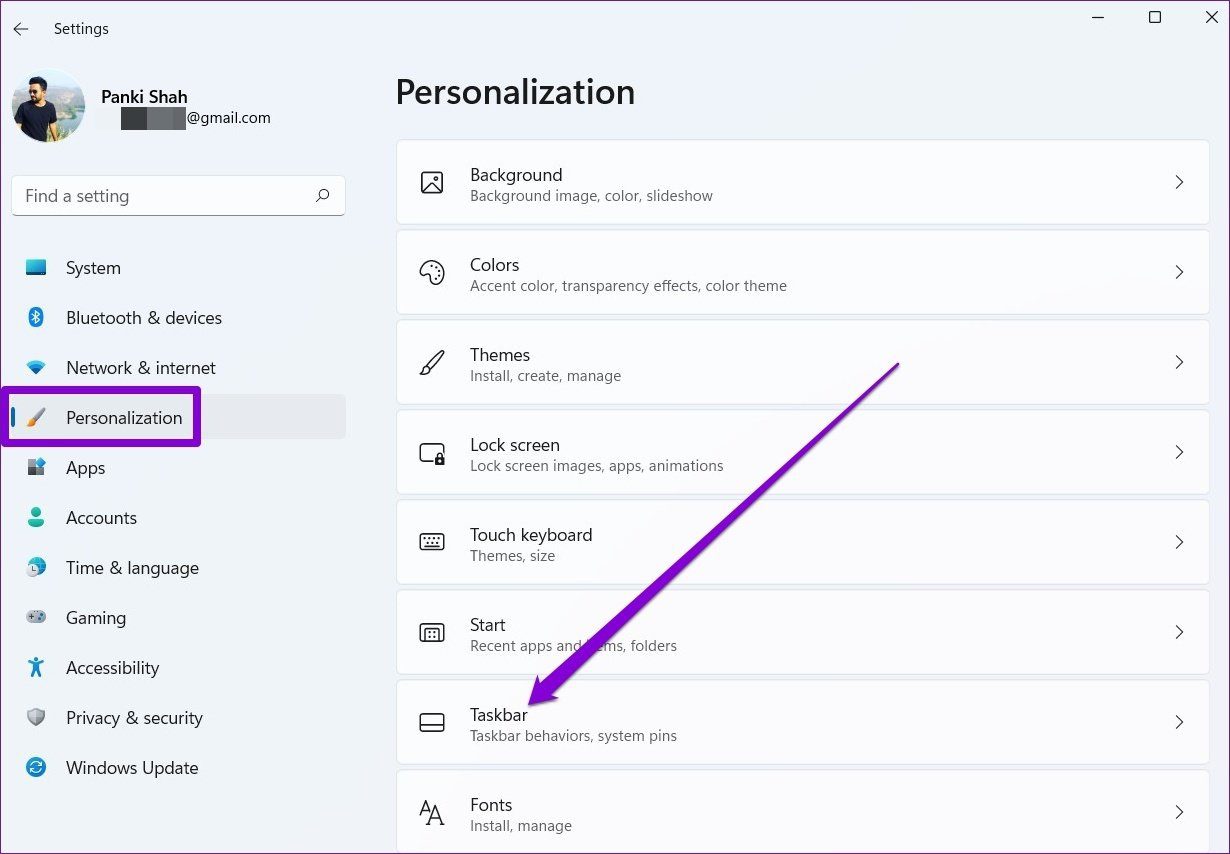
Task: Click the back arrow in the Settings header
Action: [x=21, y=29]
